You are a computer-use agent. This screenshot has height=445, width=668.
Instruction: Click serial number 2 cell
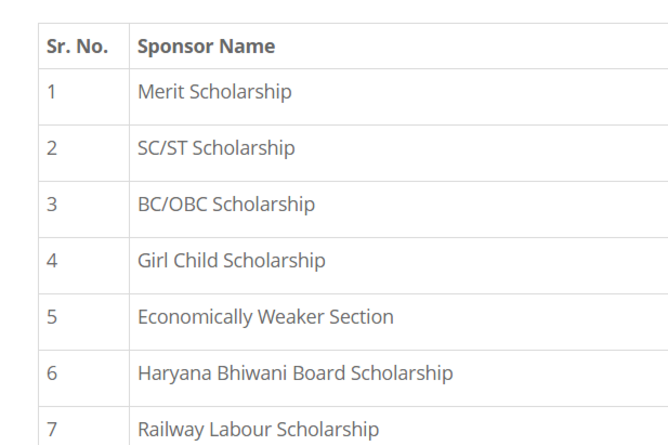[52, 148]
